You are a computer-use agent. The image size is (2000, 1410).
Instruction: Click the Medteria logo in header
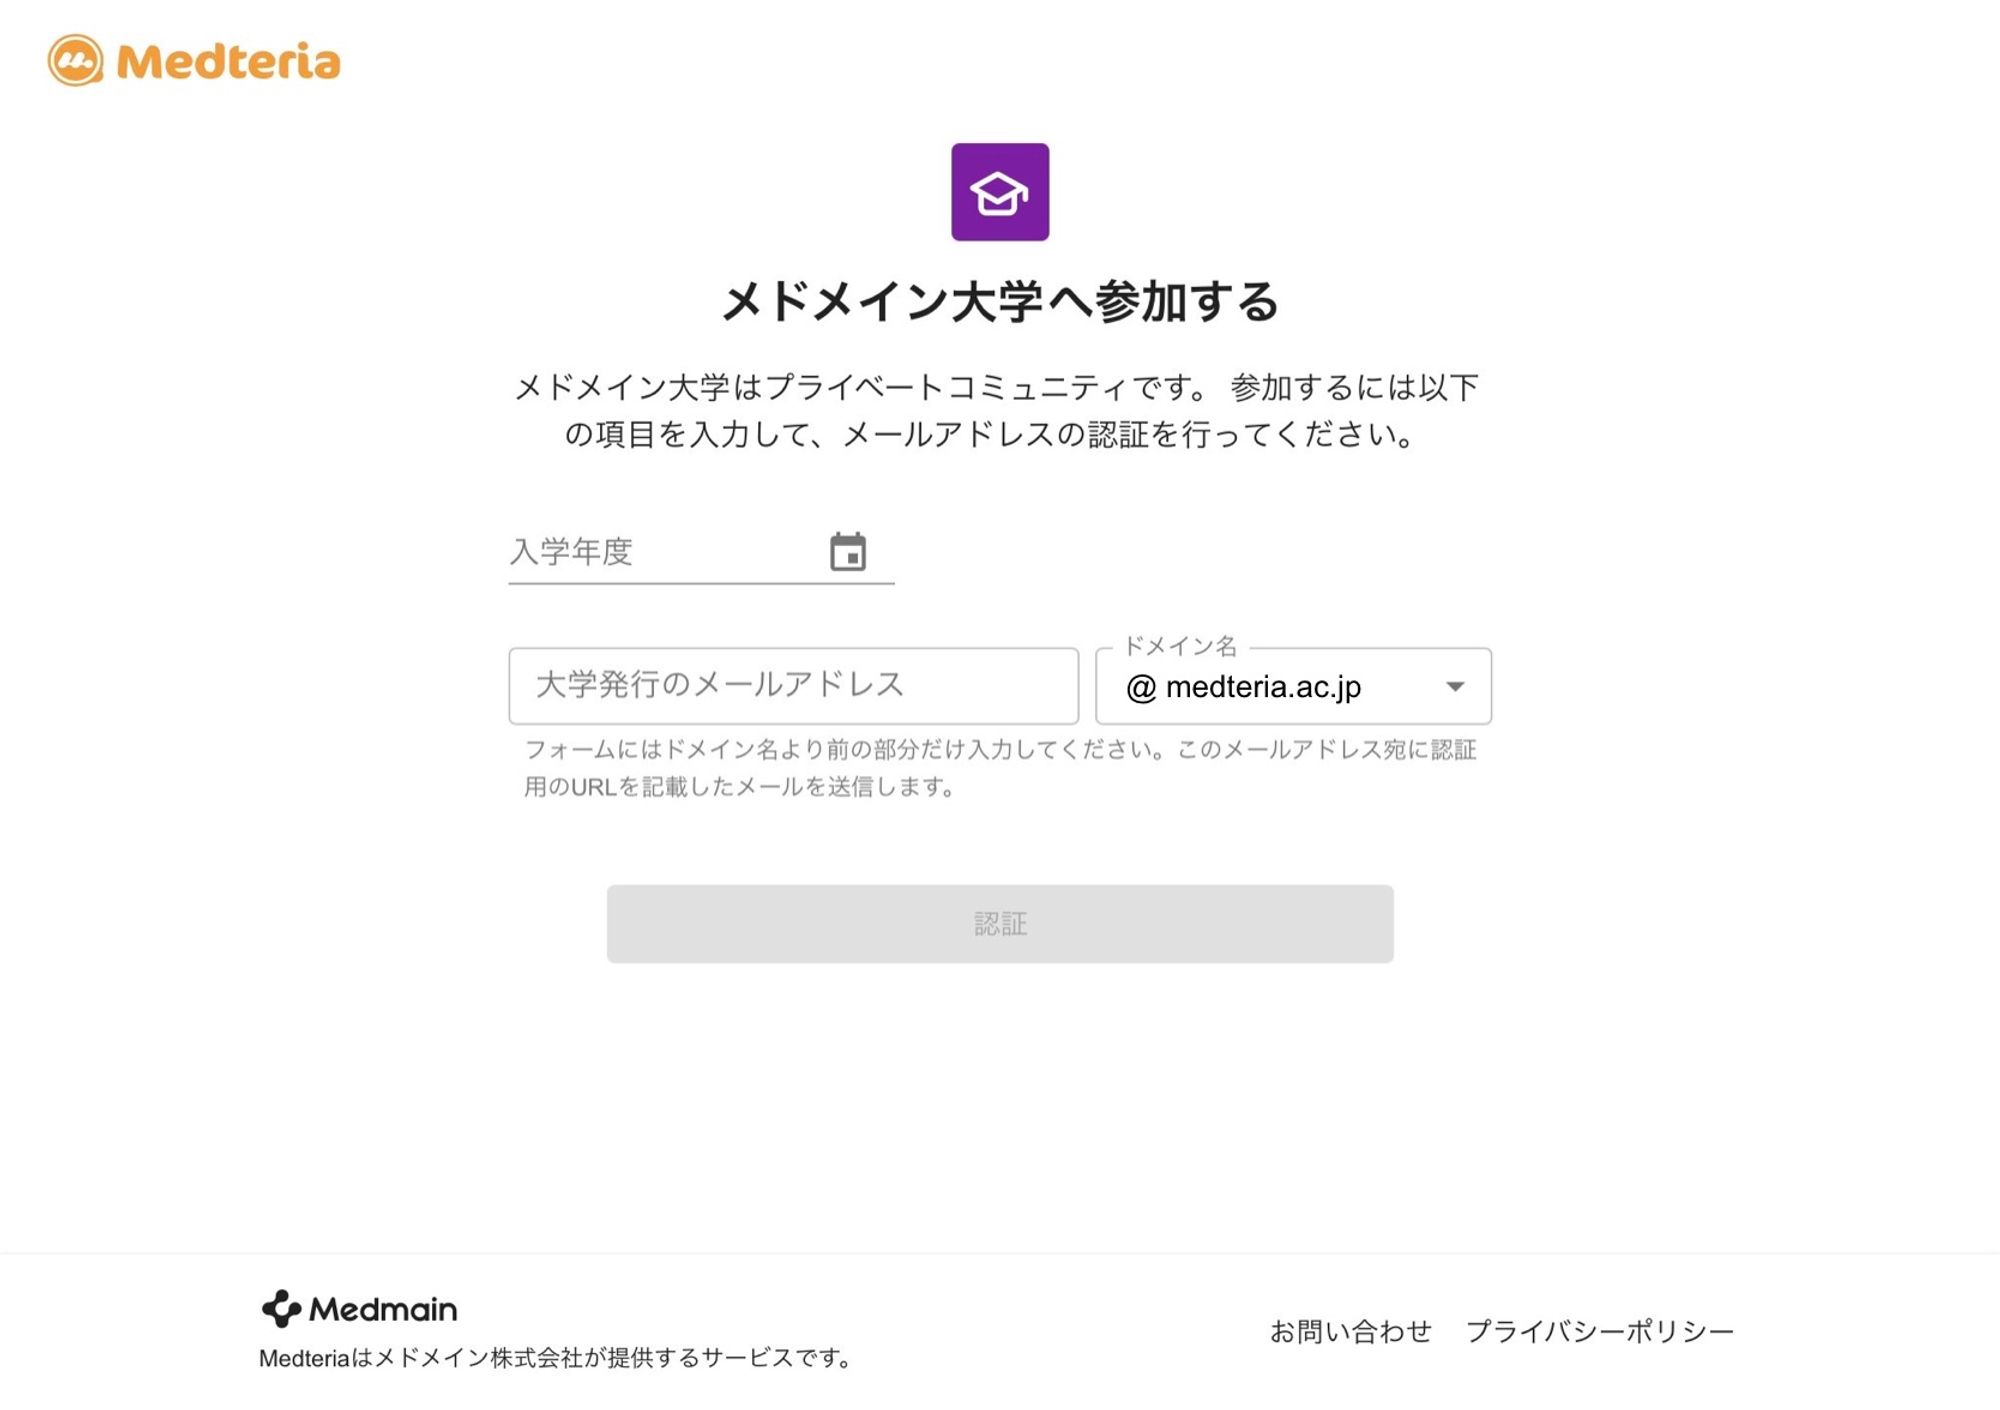tap(194, 61)
